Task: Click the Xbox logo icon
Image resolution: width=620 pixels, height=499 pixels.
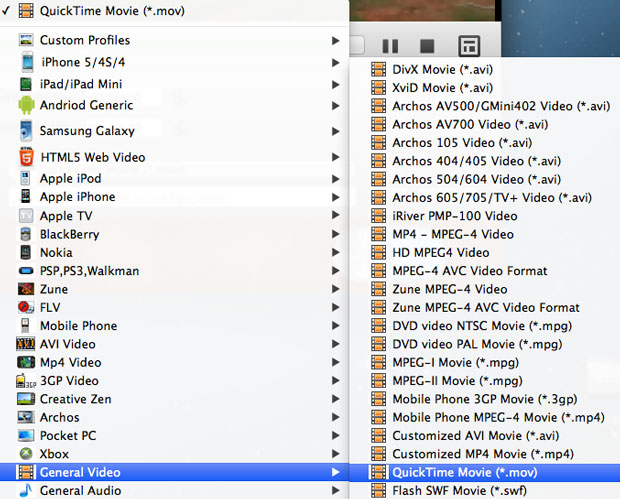Action: 26,454
